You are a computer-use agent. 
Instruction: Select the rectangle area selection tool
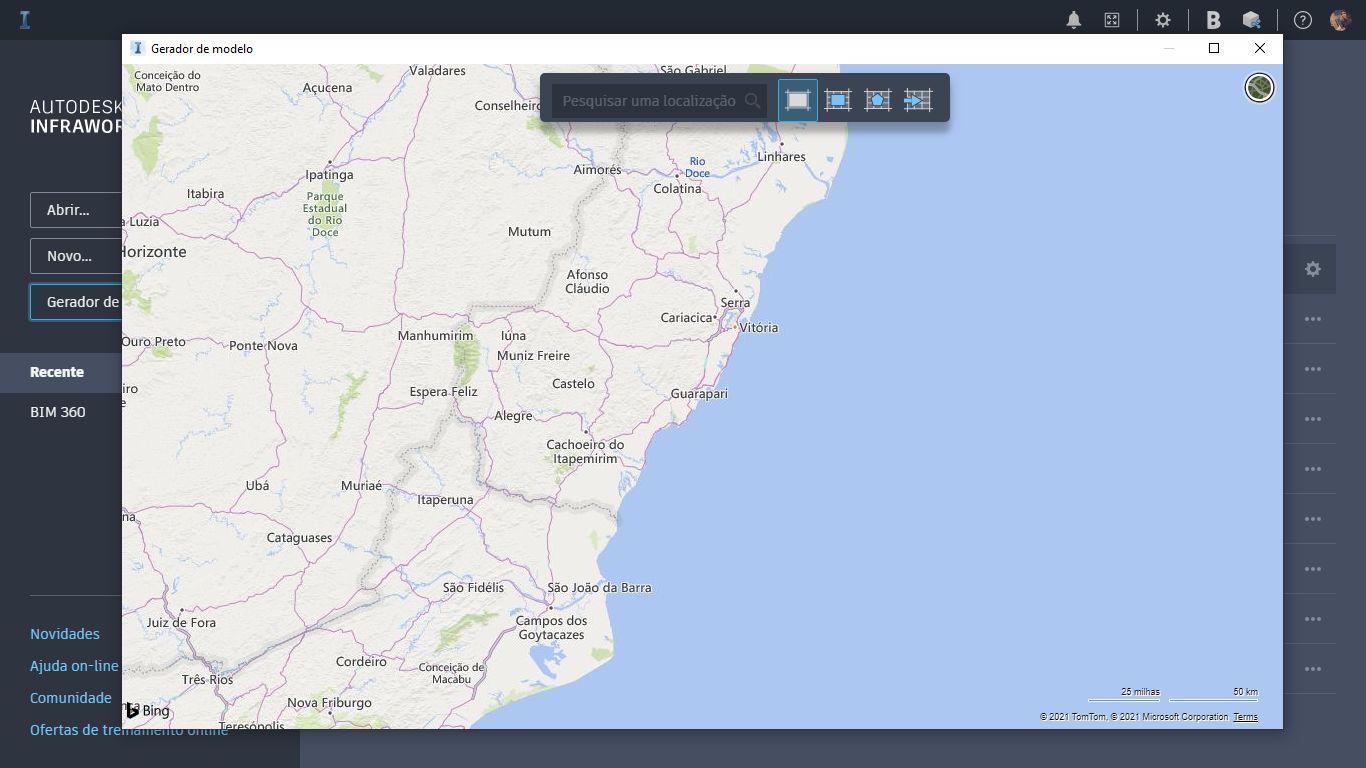[798, 100]
